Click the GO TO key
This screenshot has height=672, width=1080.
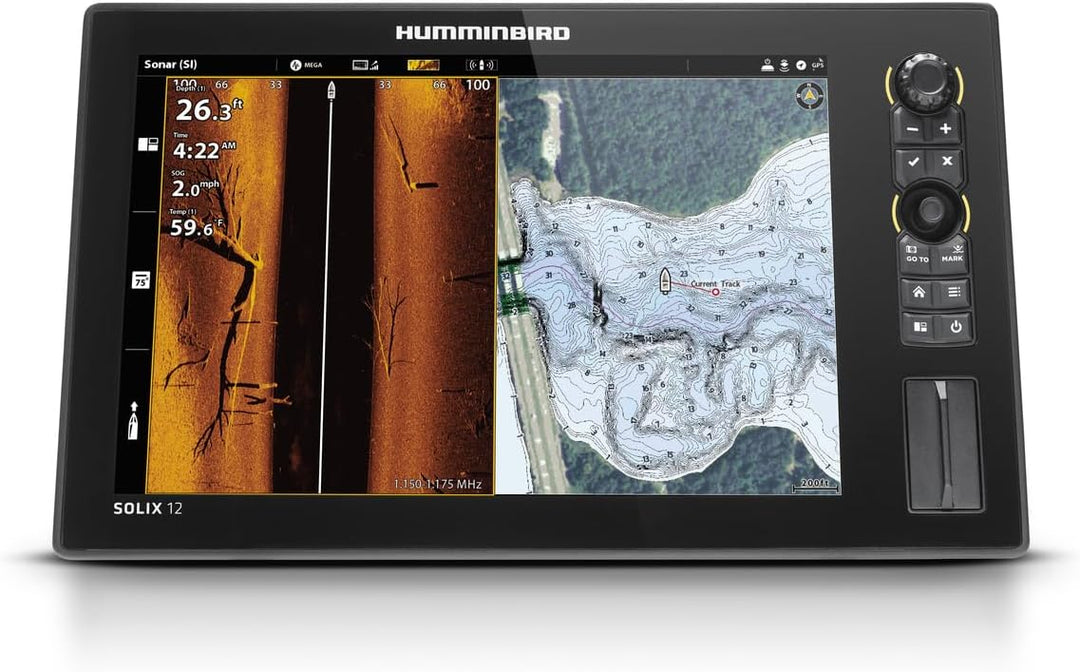coord(917,254)
